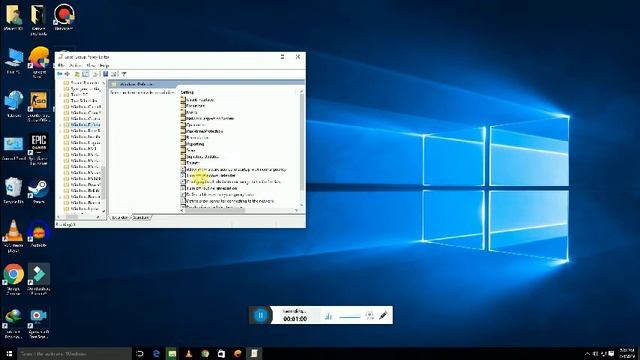This screenshot has height=360, width=640.
Task: Open the Client Interface folder in settings list
Action: 198,99
